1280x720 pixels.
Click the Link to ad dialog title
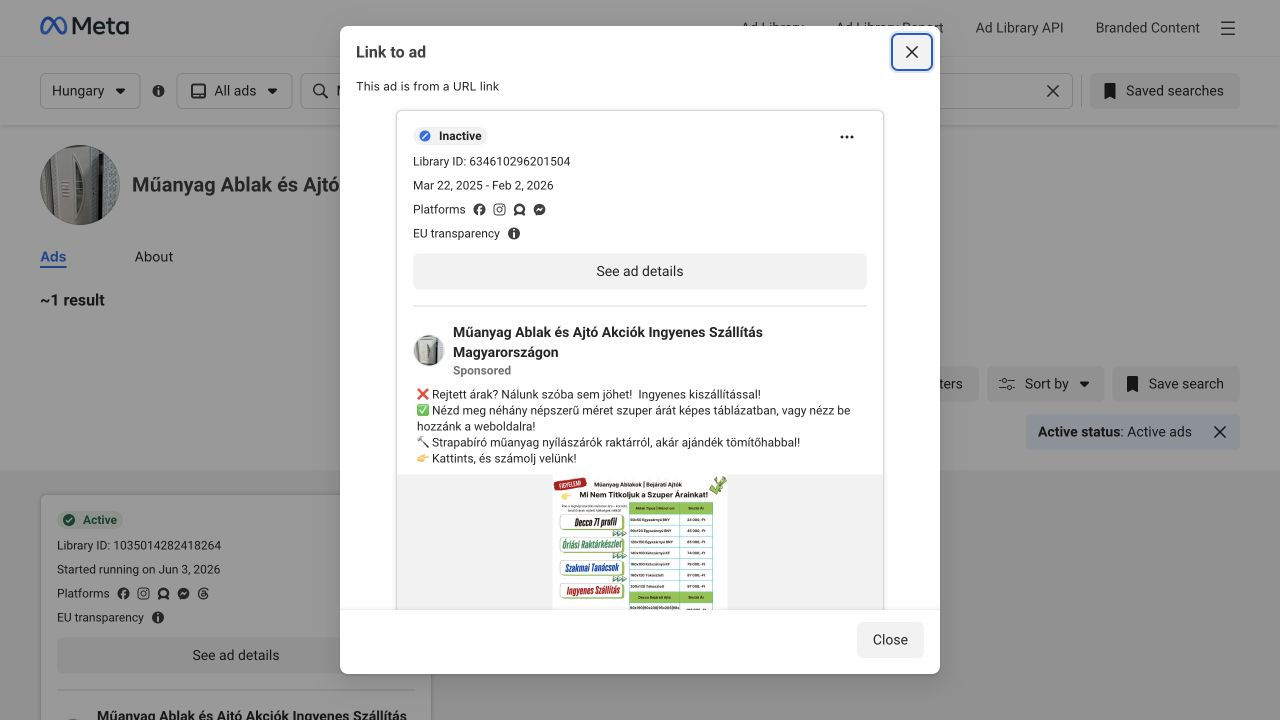(391, 52)
